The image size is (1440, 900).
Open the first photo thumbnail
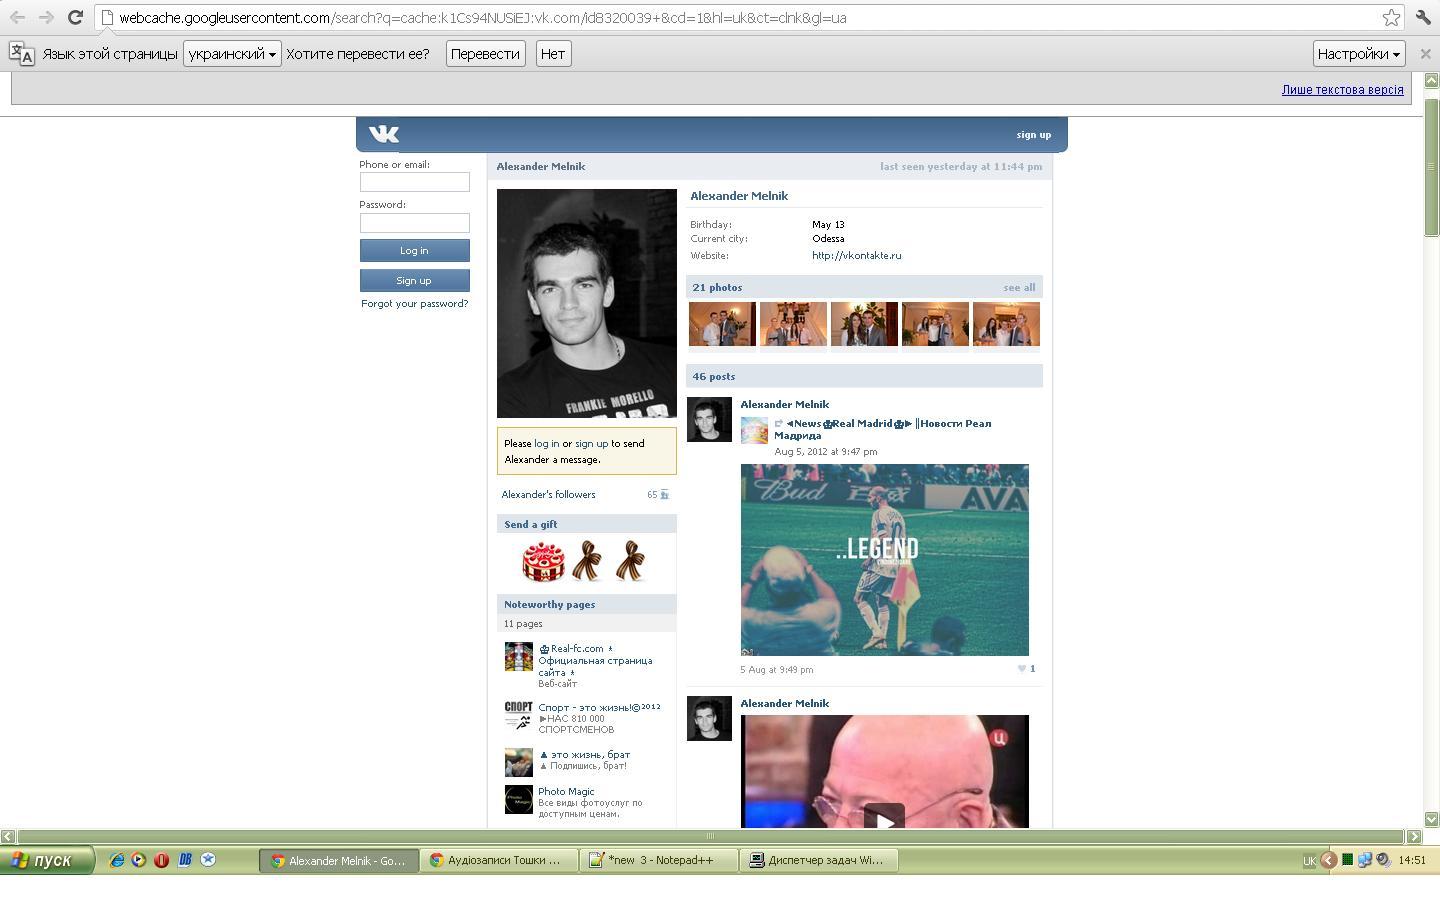[722, 325]
